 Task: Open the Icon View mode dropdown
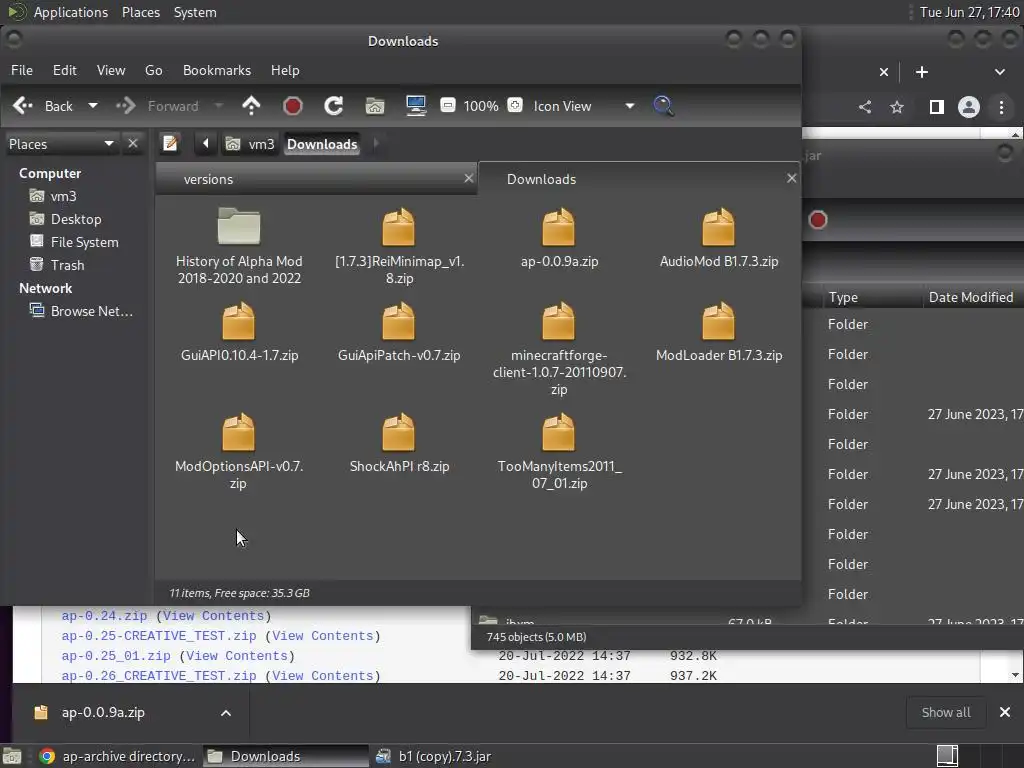[x=583, y=106]
